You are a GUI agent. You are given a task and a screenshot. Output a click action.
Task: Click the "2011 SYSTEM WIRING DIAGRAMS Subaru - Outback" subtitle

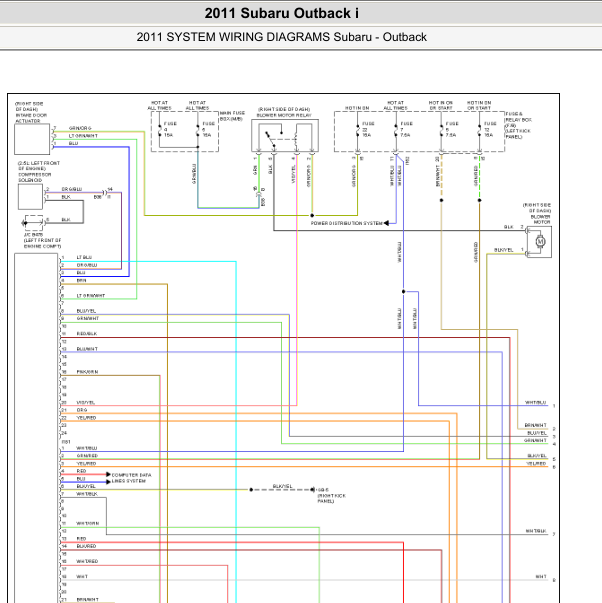(282, 37)
